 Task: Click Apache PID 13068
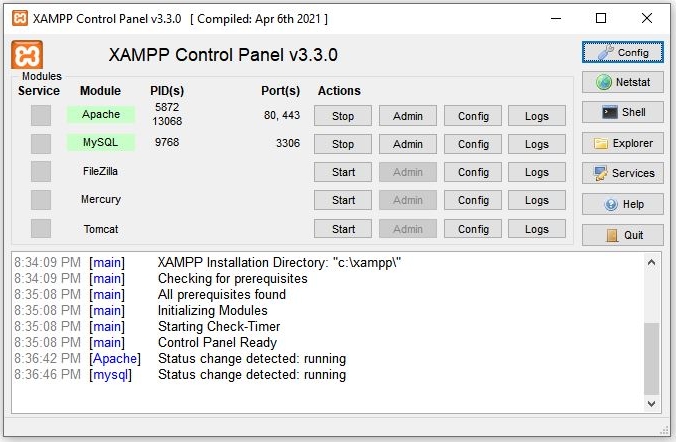point(167,121)
